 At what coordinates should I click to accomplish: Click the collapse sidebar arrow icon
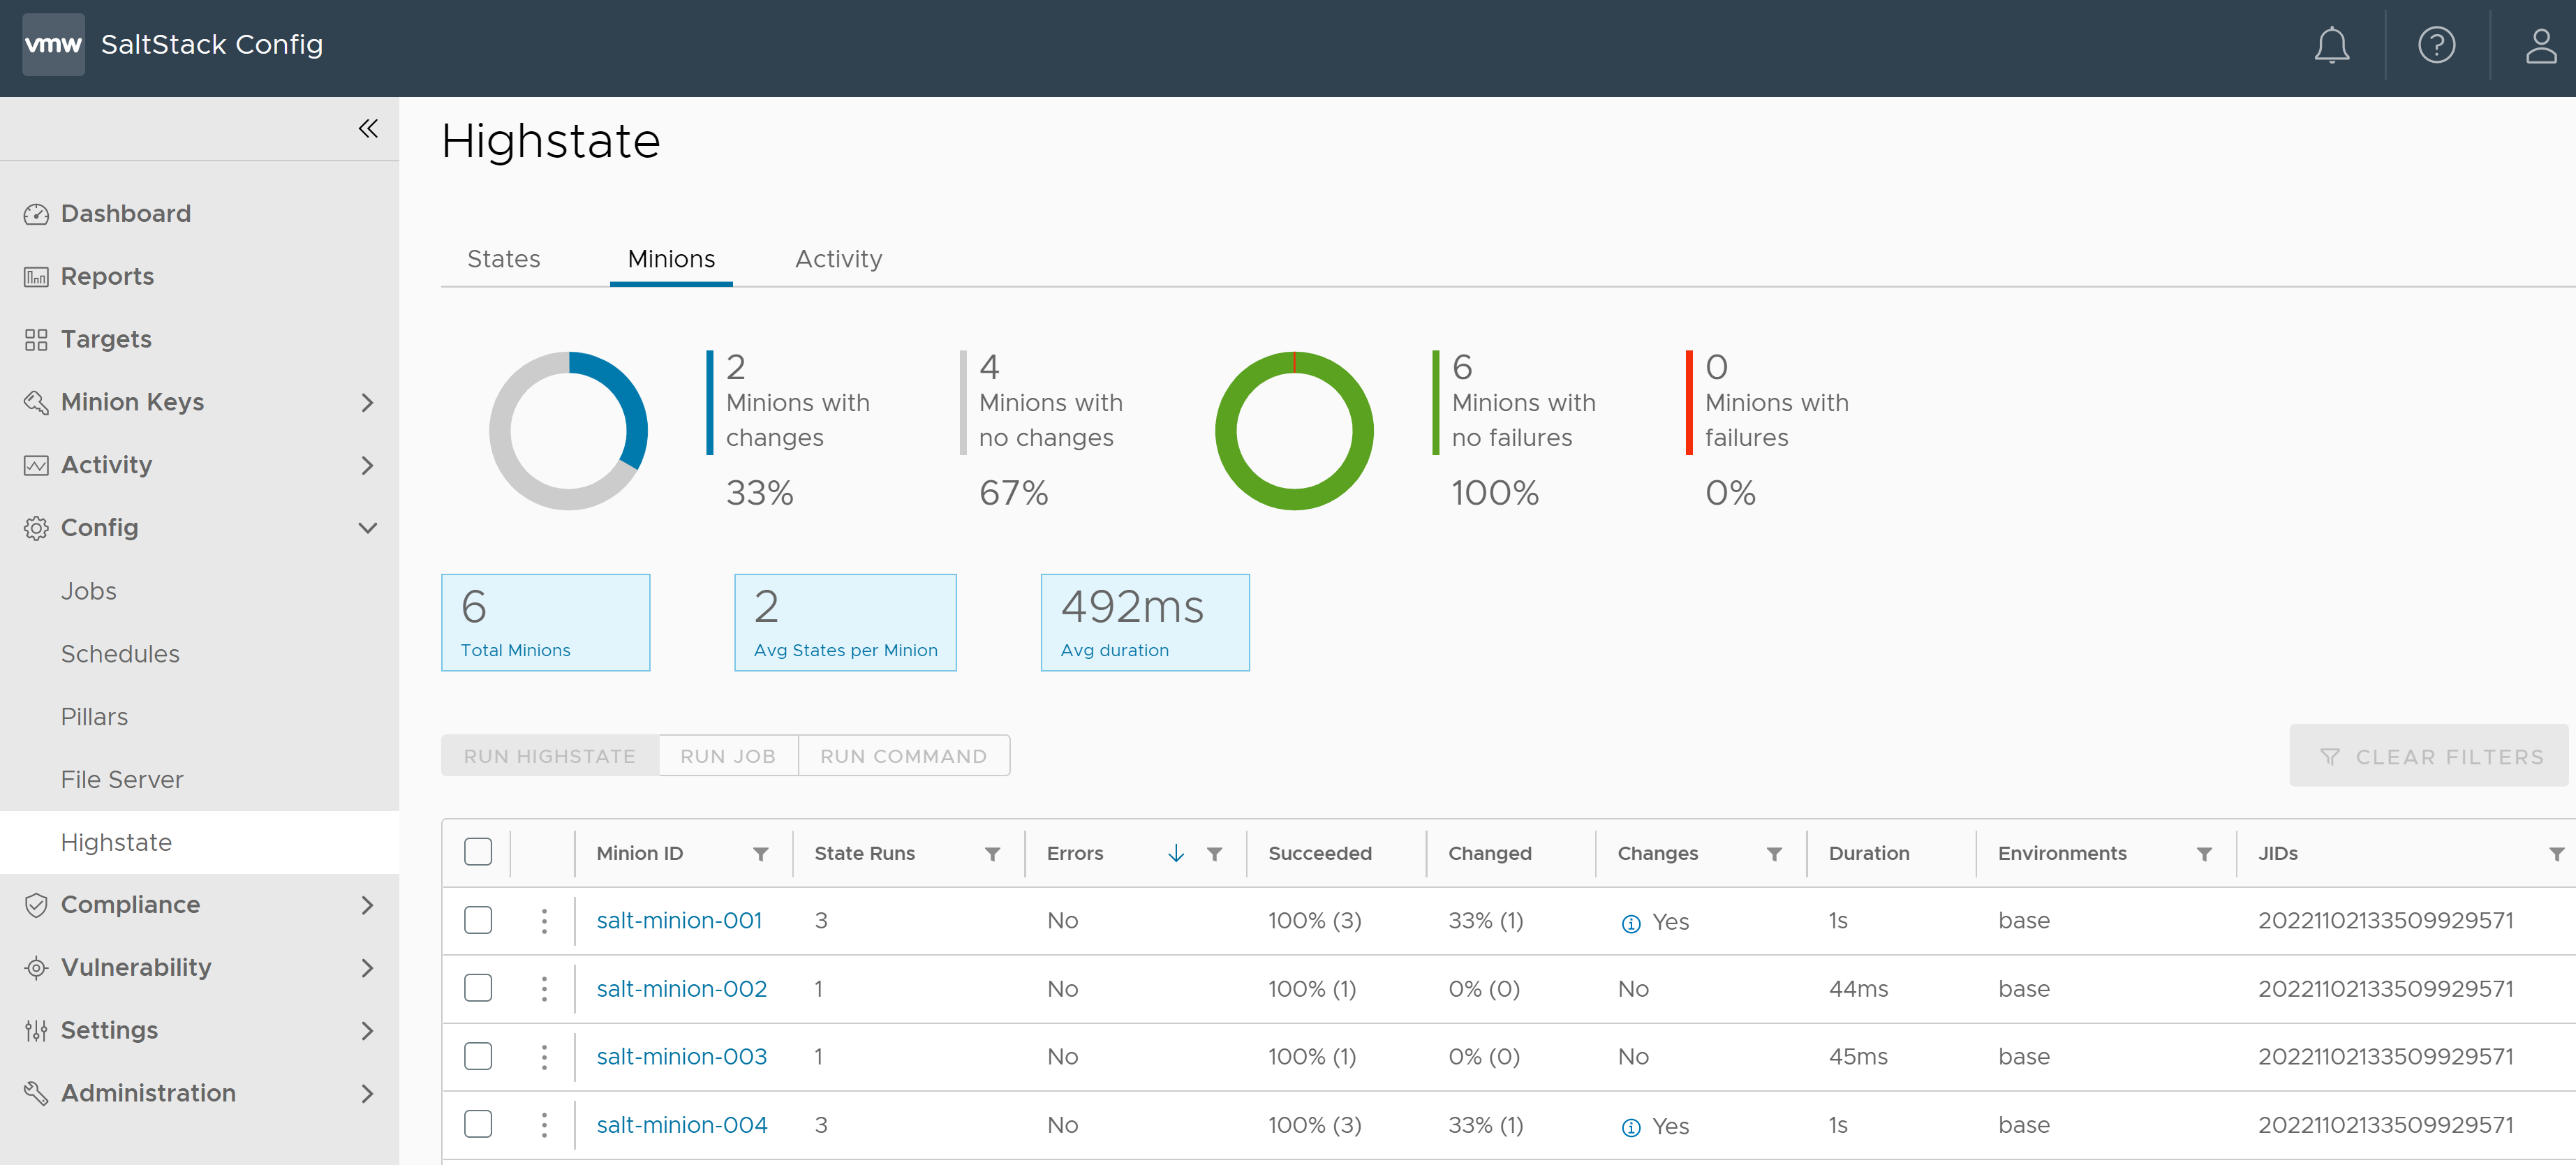(x=368, y=128)
